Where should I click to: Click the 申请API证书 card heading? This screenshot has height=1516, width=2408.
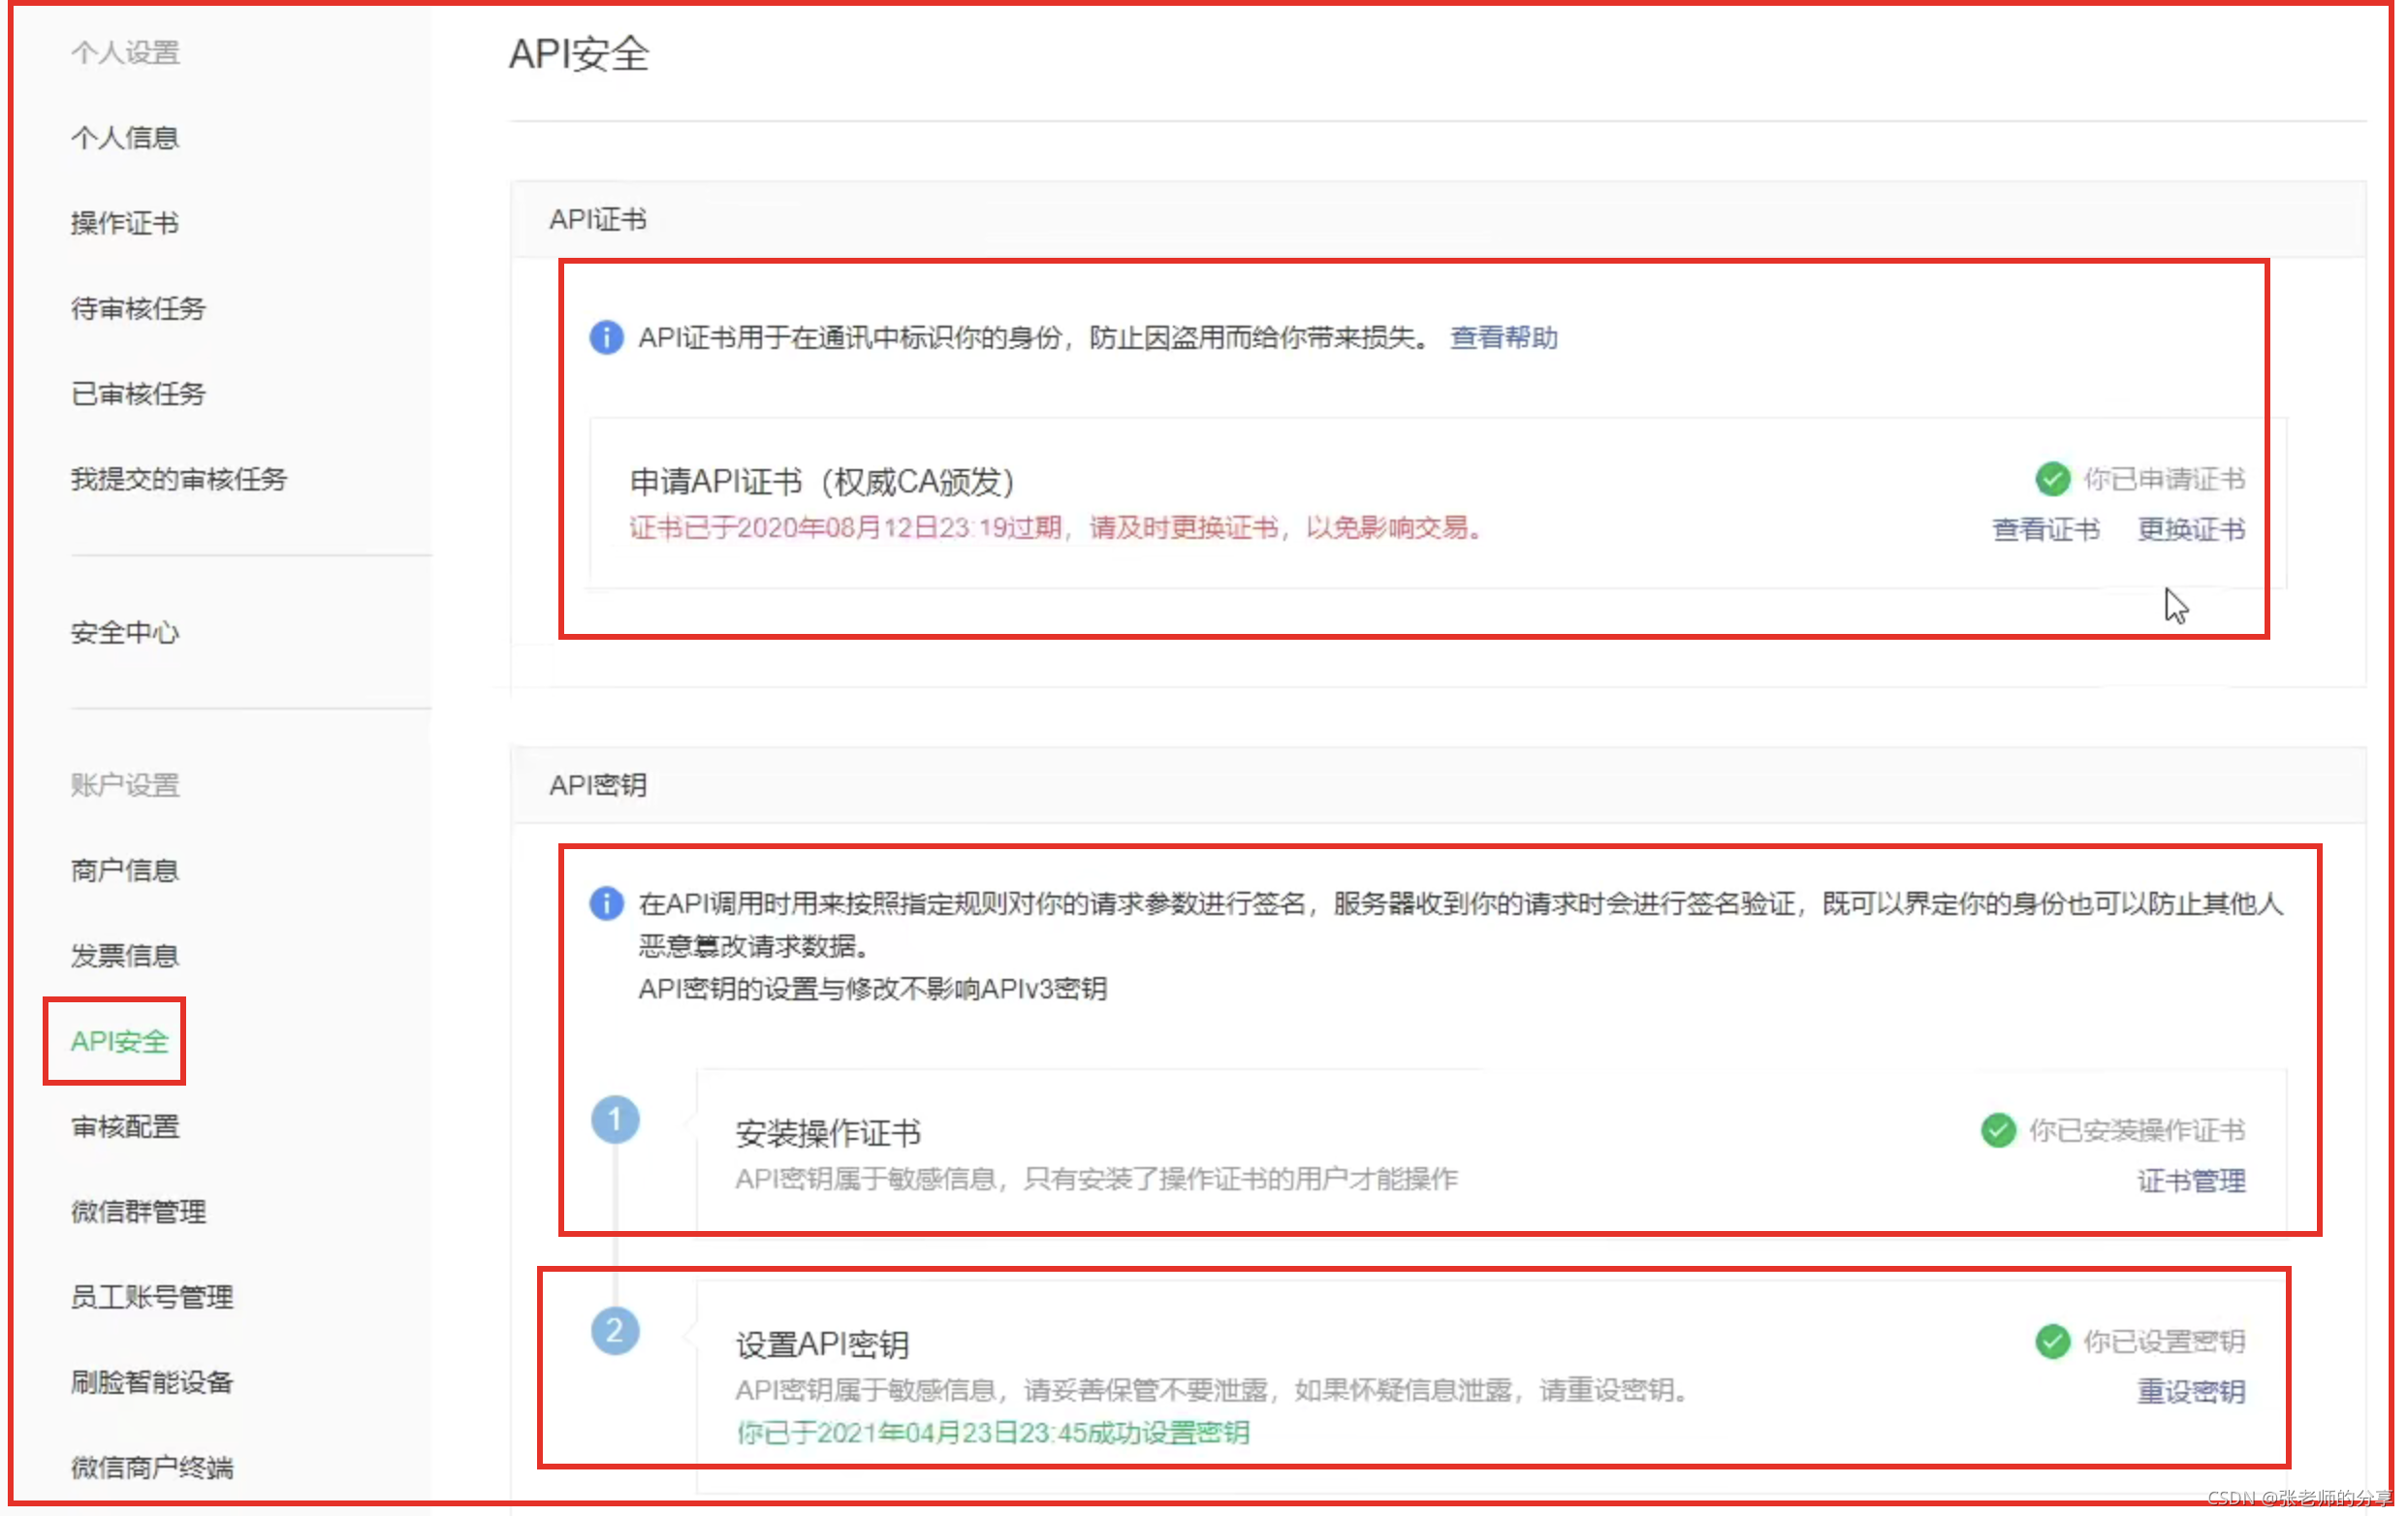tap(822, 482)
